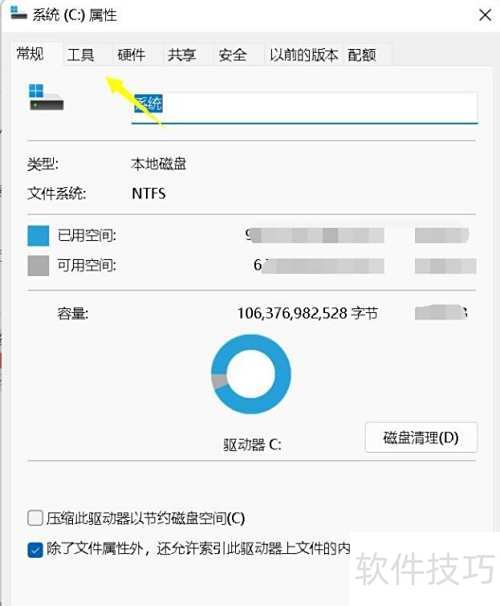Click the drive name input field
Viewport: 500px width, 606px height.
click(304, 108)
